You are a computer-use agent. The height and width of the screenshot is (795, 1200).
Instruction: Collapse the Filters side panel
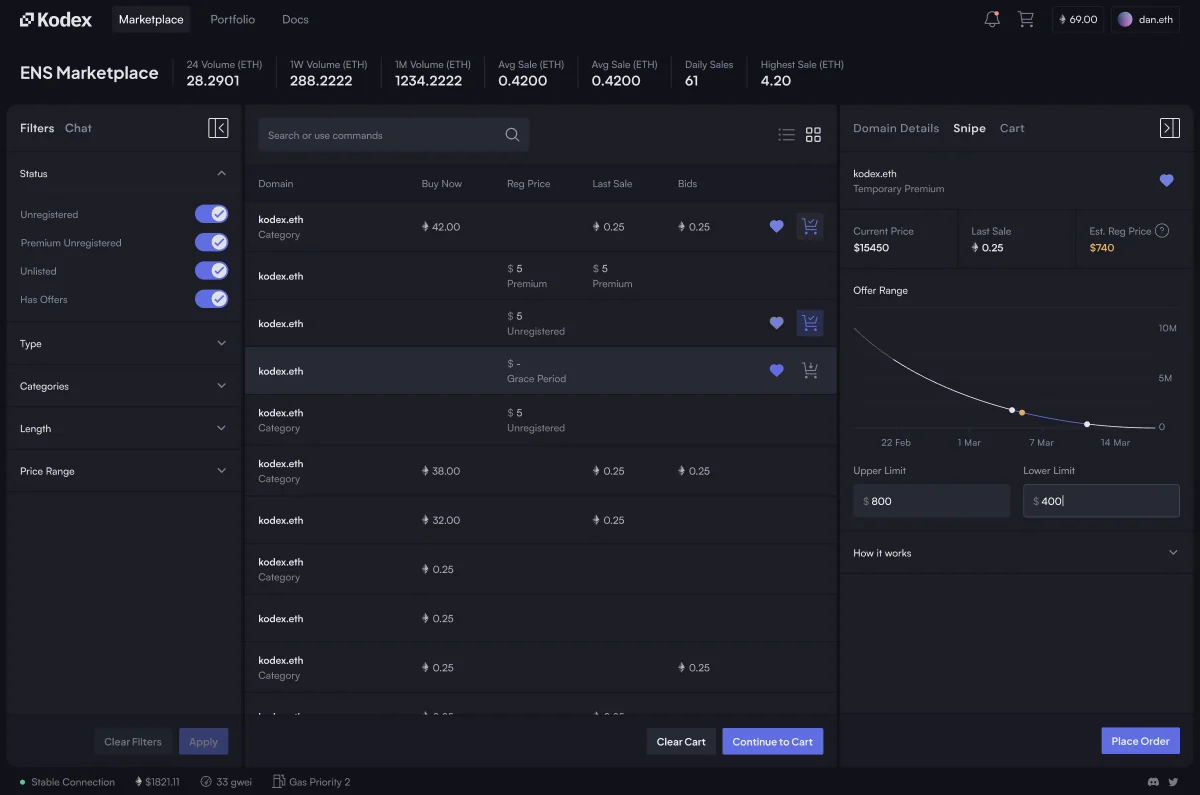click(218, 128)
